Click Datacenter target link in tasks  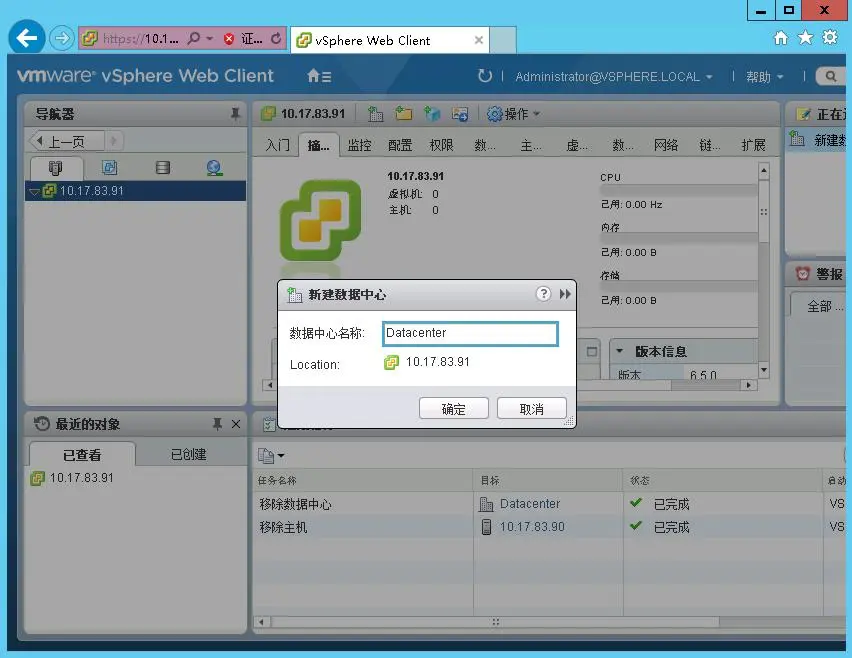coord(530,504)
